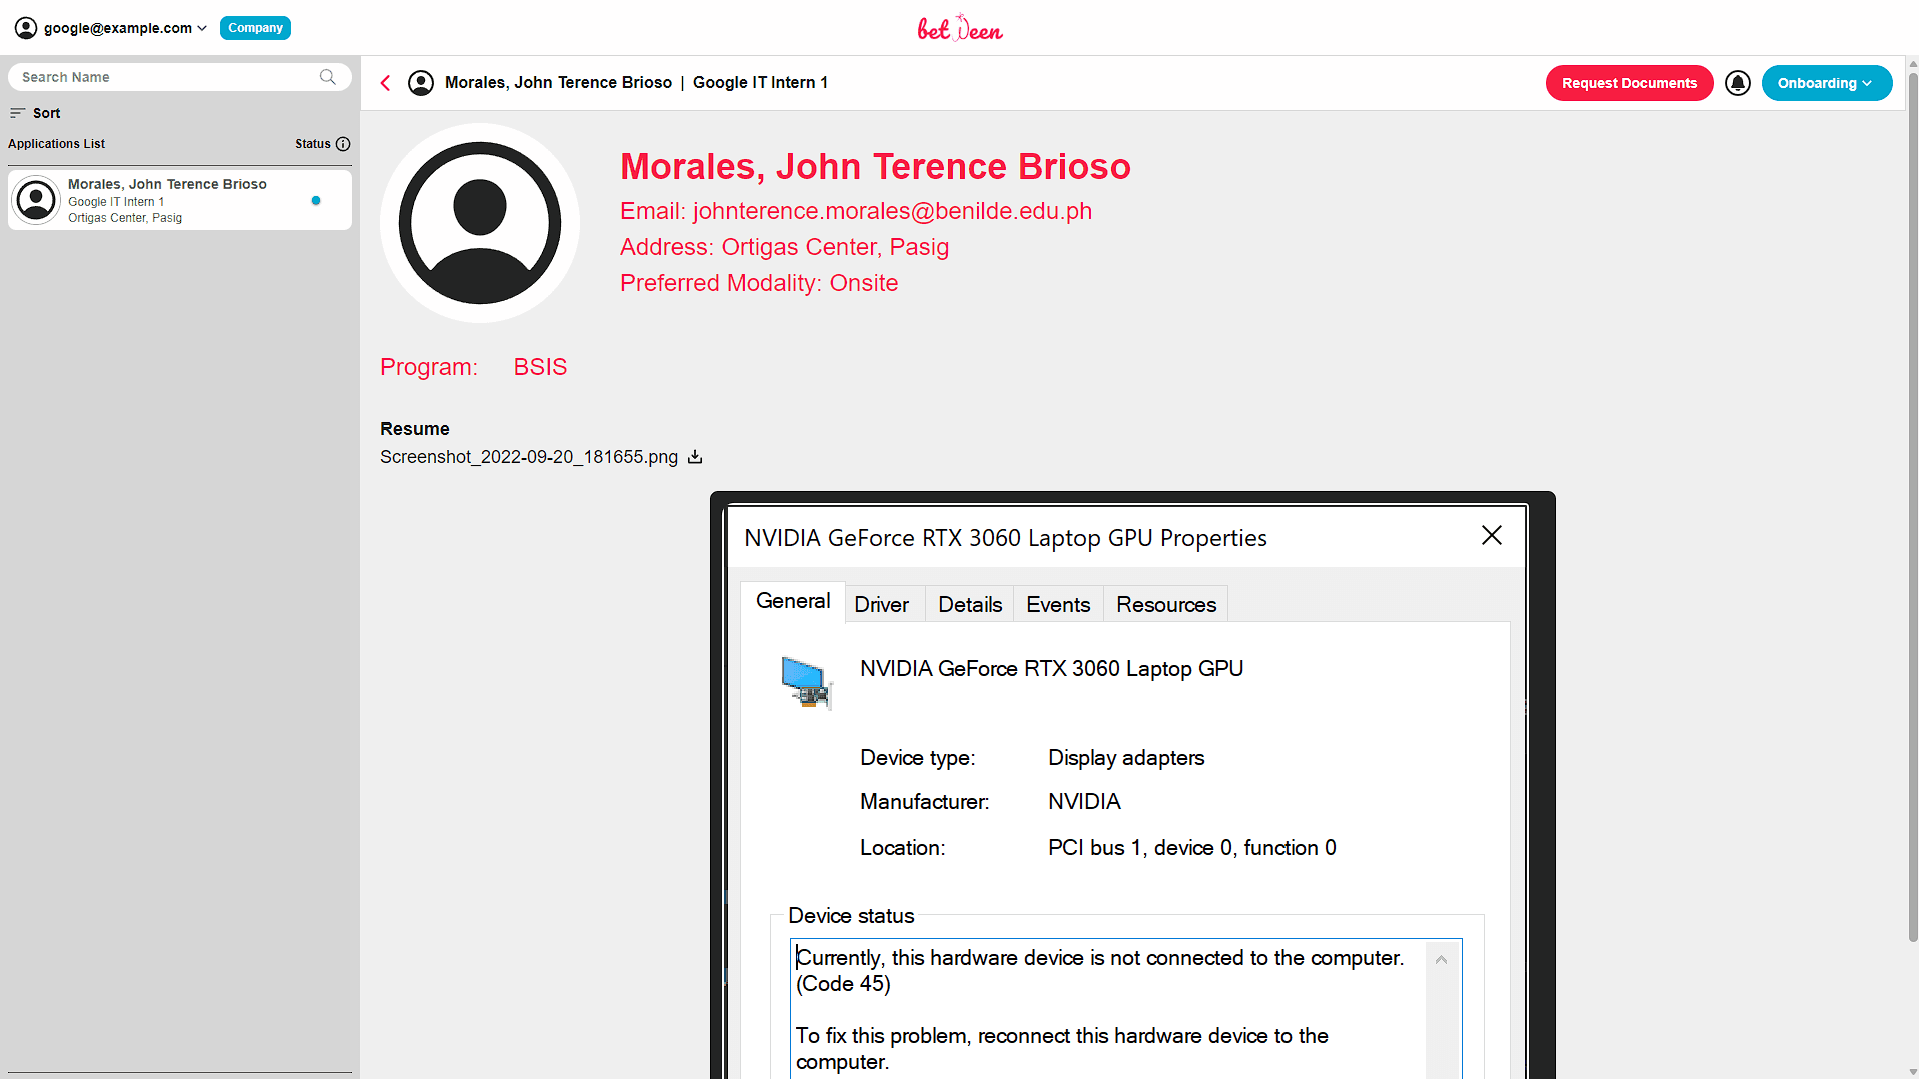
Task: Click the blue status dot on application
Action: pyautogui.click(x=316, y=201)
